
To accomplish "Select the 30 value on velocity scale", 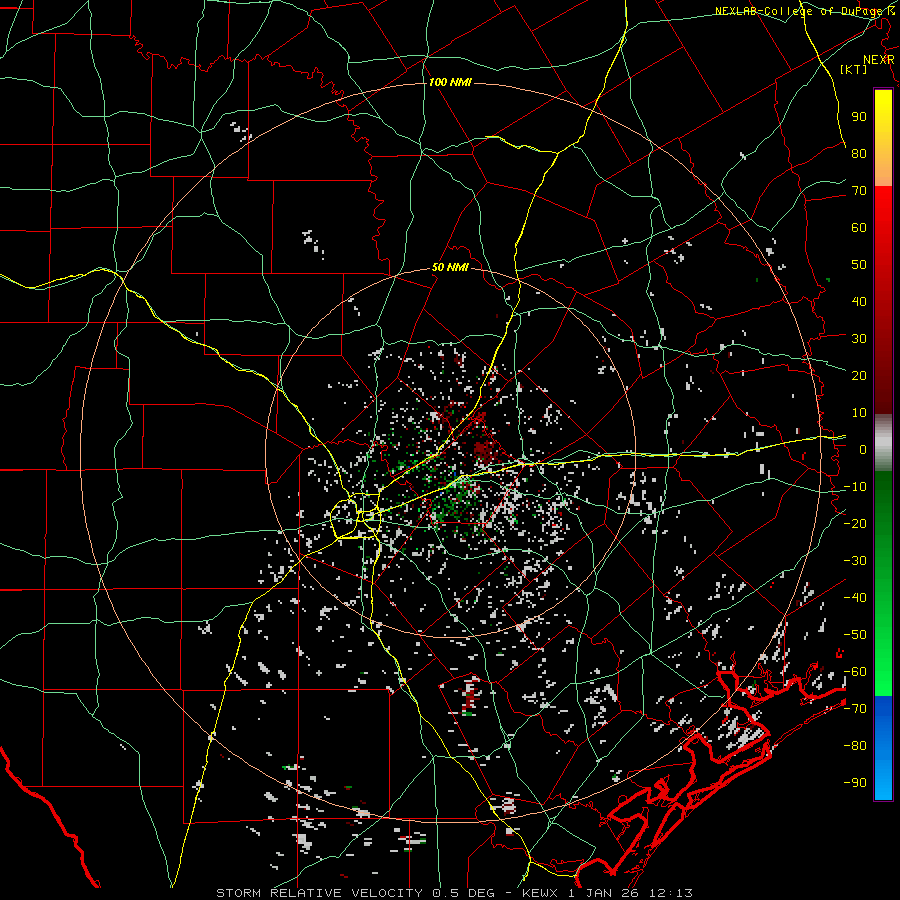I will [859, 339].
